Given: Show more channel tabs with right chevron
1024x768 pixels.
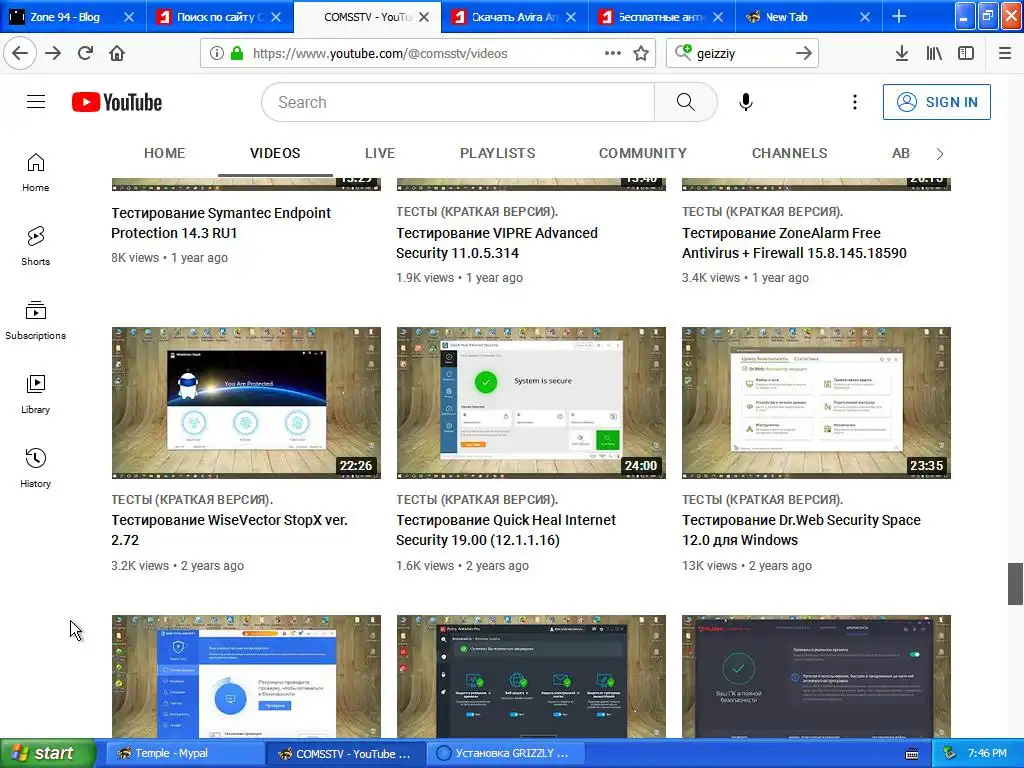Looking at the screenshot, I should (940, 153).
